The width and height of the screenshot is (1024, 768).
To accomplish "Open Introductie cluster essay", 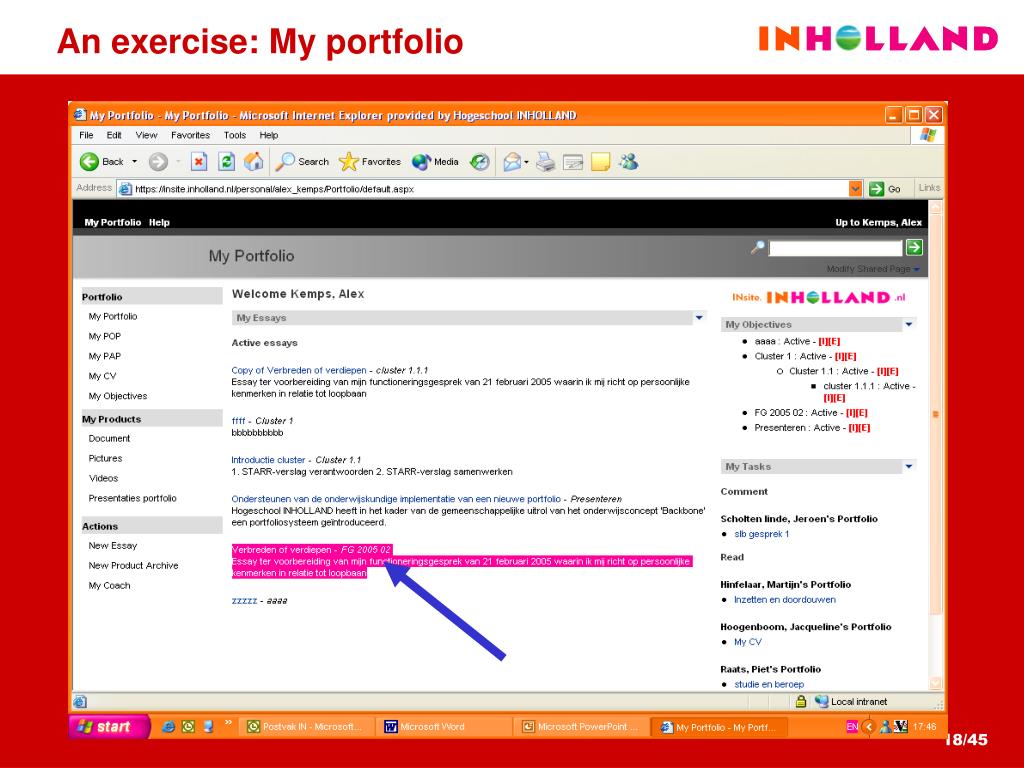I will pyautogui.click(x=268, y=460).
